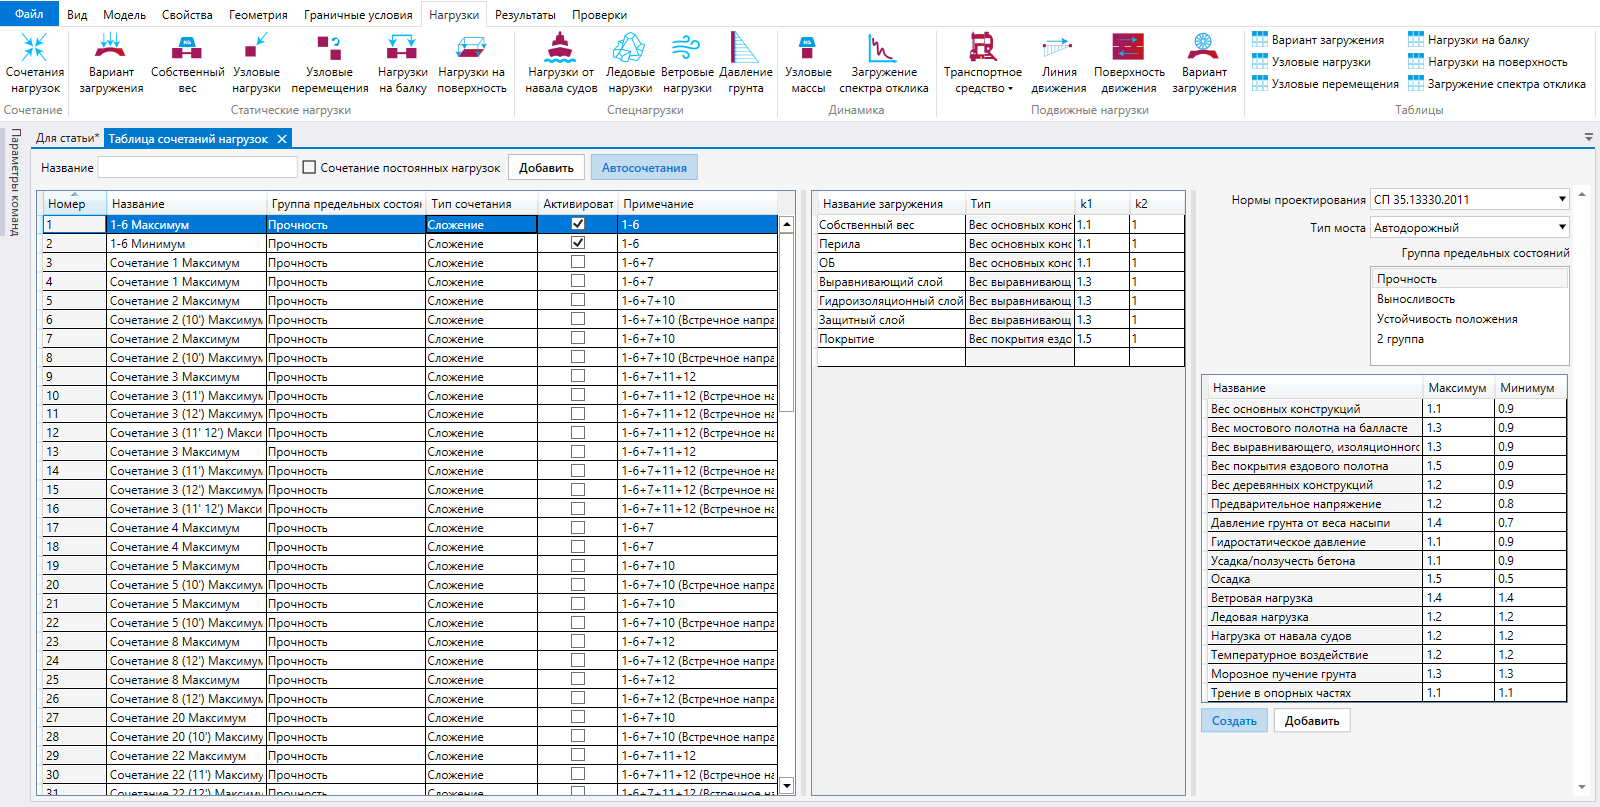Select the Перила load case row
Viewport: 1600px width, 807px height.
pyautogui.click(x=1001, y=244)
